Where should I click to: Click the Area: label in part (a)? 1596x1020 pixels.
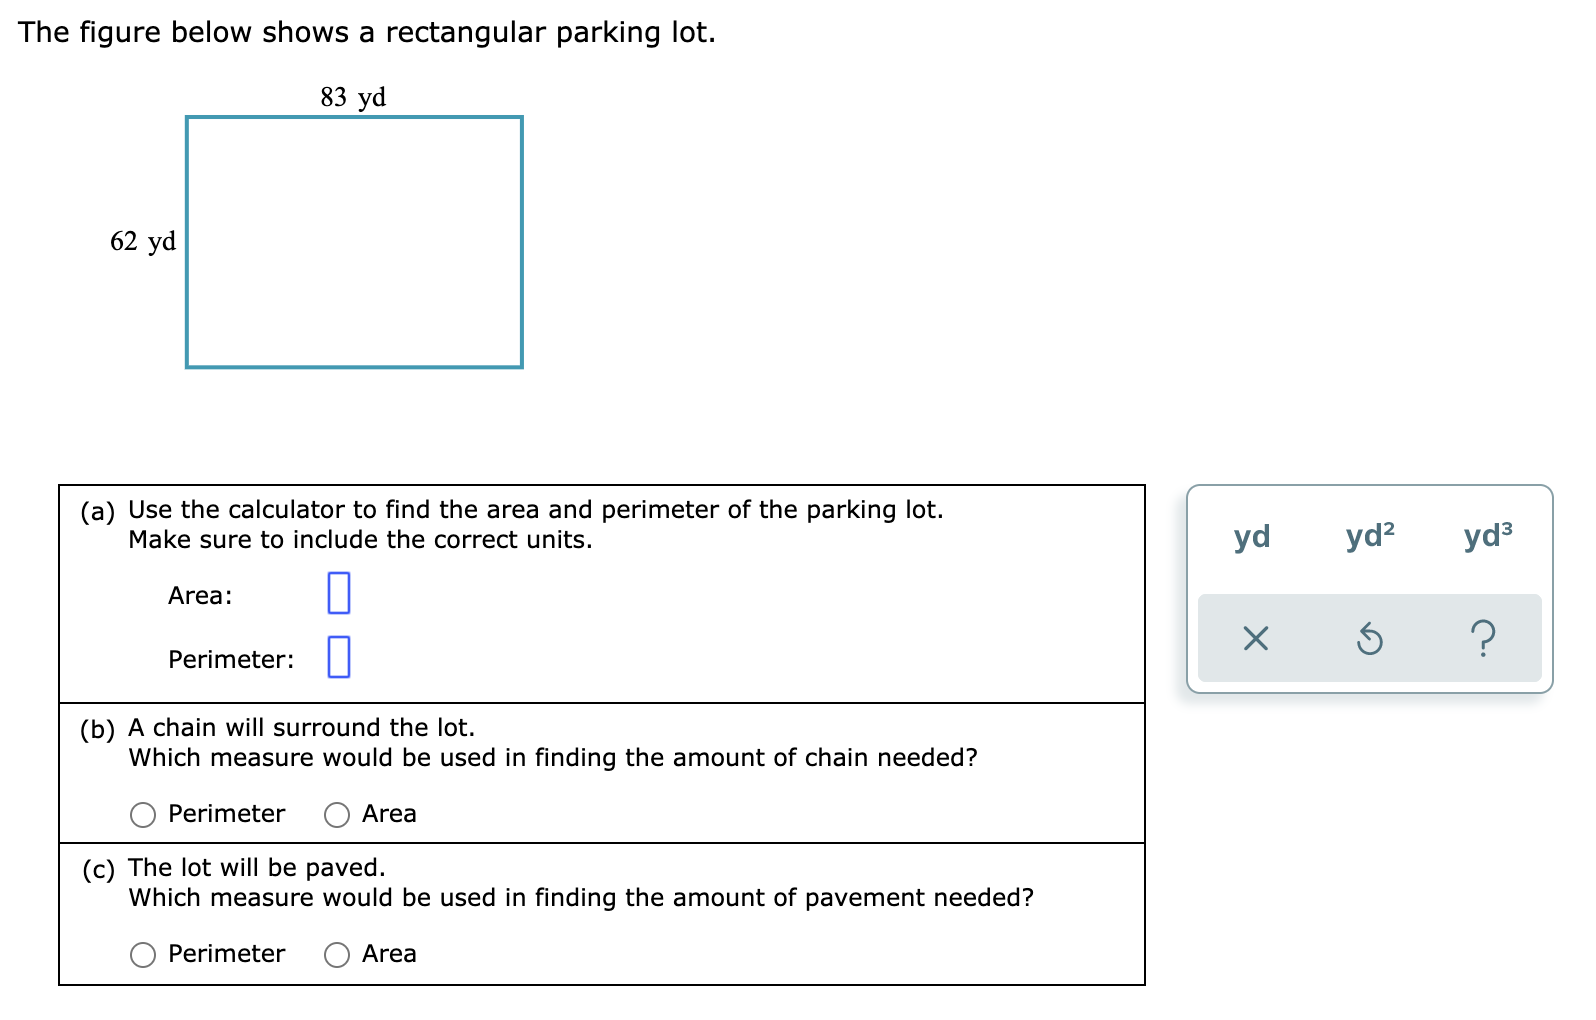tap(200, 596)
